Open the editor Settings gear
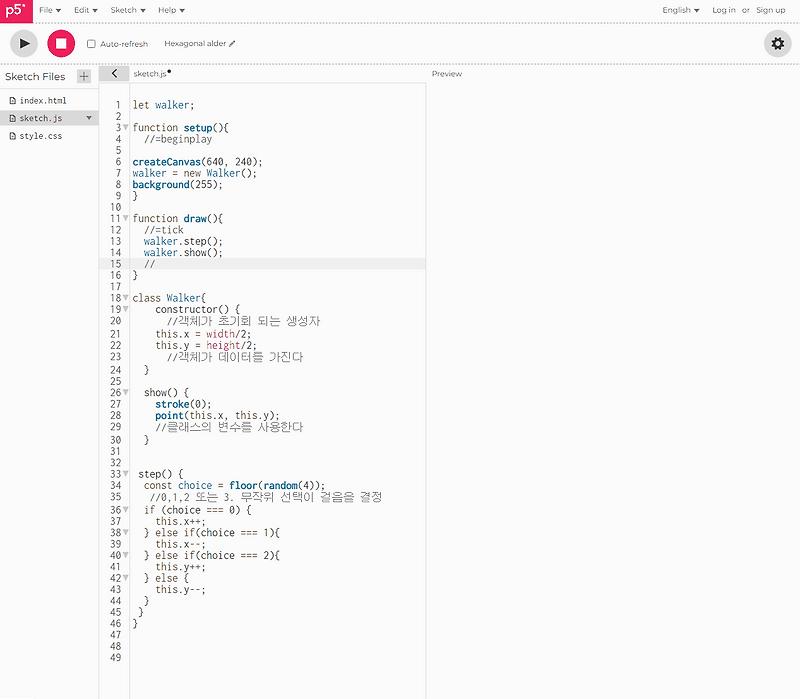Screen dimensions: 800x699 [778, 43]
